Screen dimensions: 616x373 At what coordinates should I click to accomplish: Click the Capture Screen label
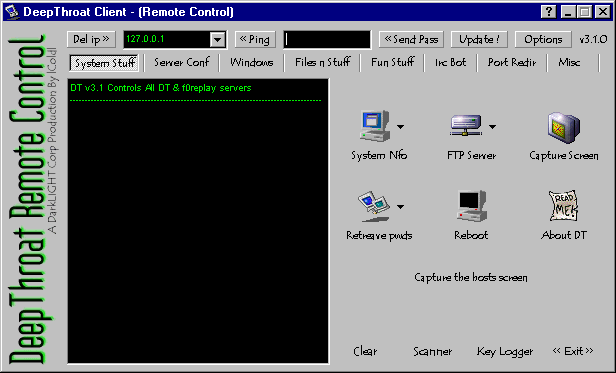[x=564, y=156]
